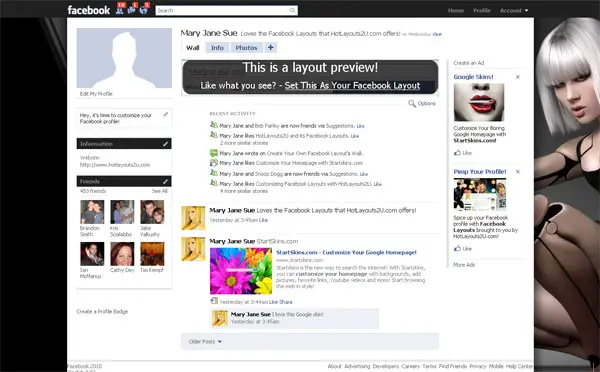Click icon beside Snoop Dogg friends activity

214,173
